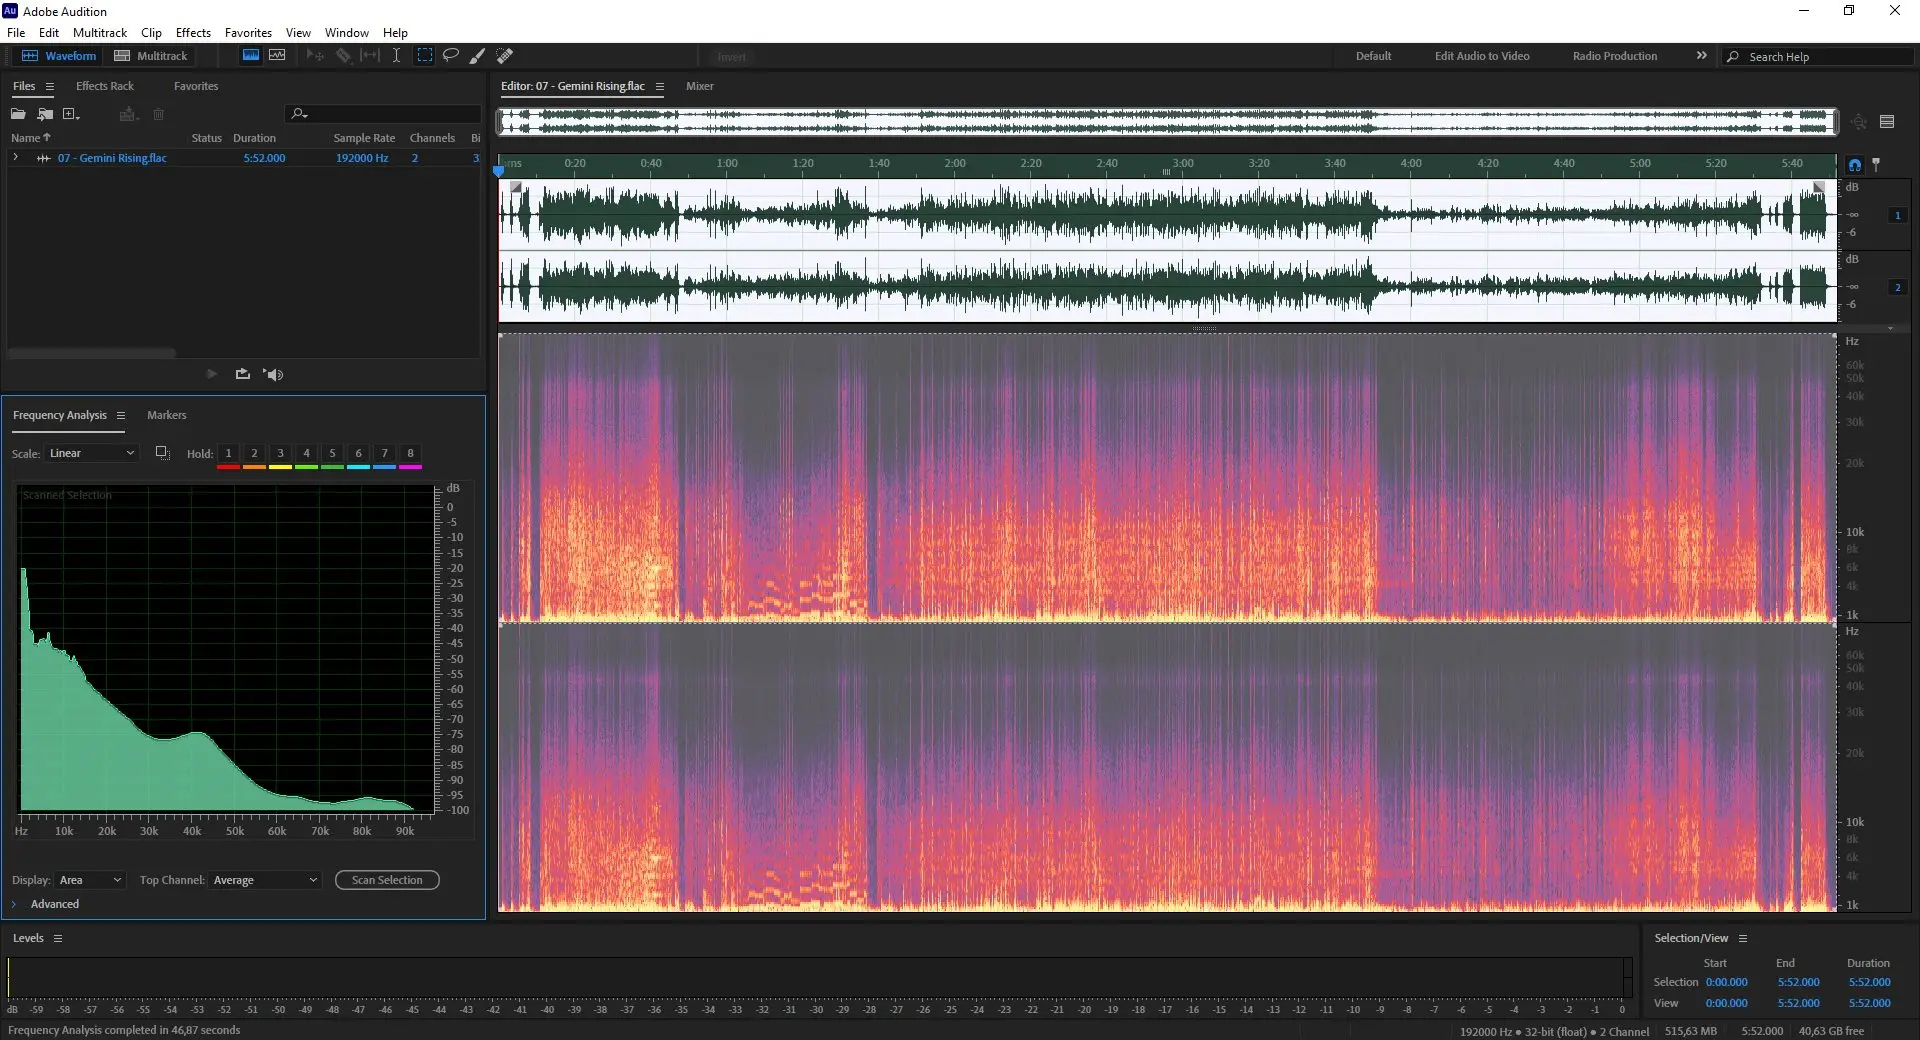Click the Files panel horizontal scrollbar

pos(92,353)
